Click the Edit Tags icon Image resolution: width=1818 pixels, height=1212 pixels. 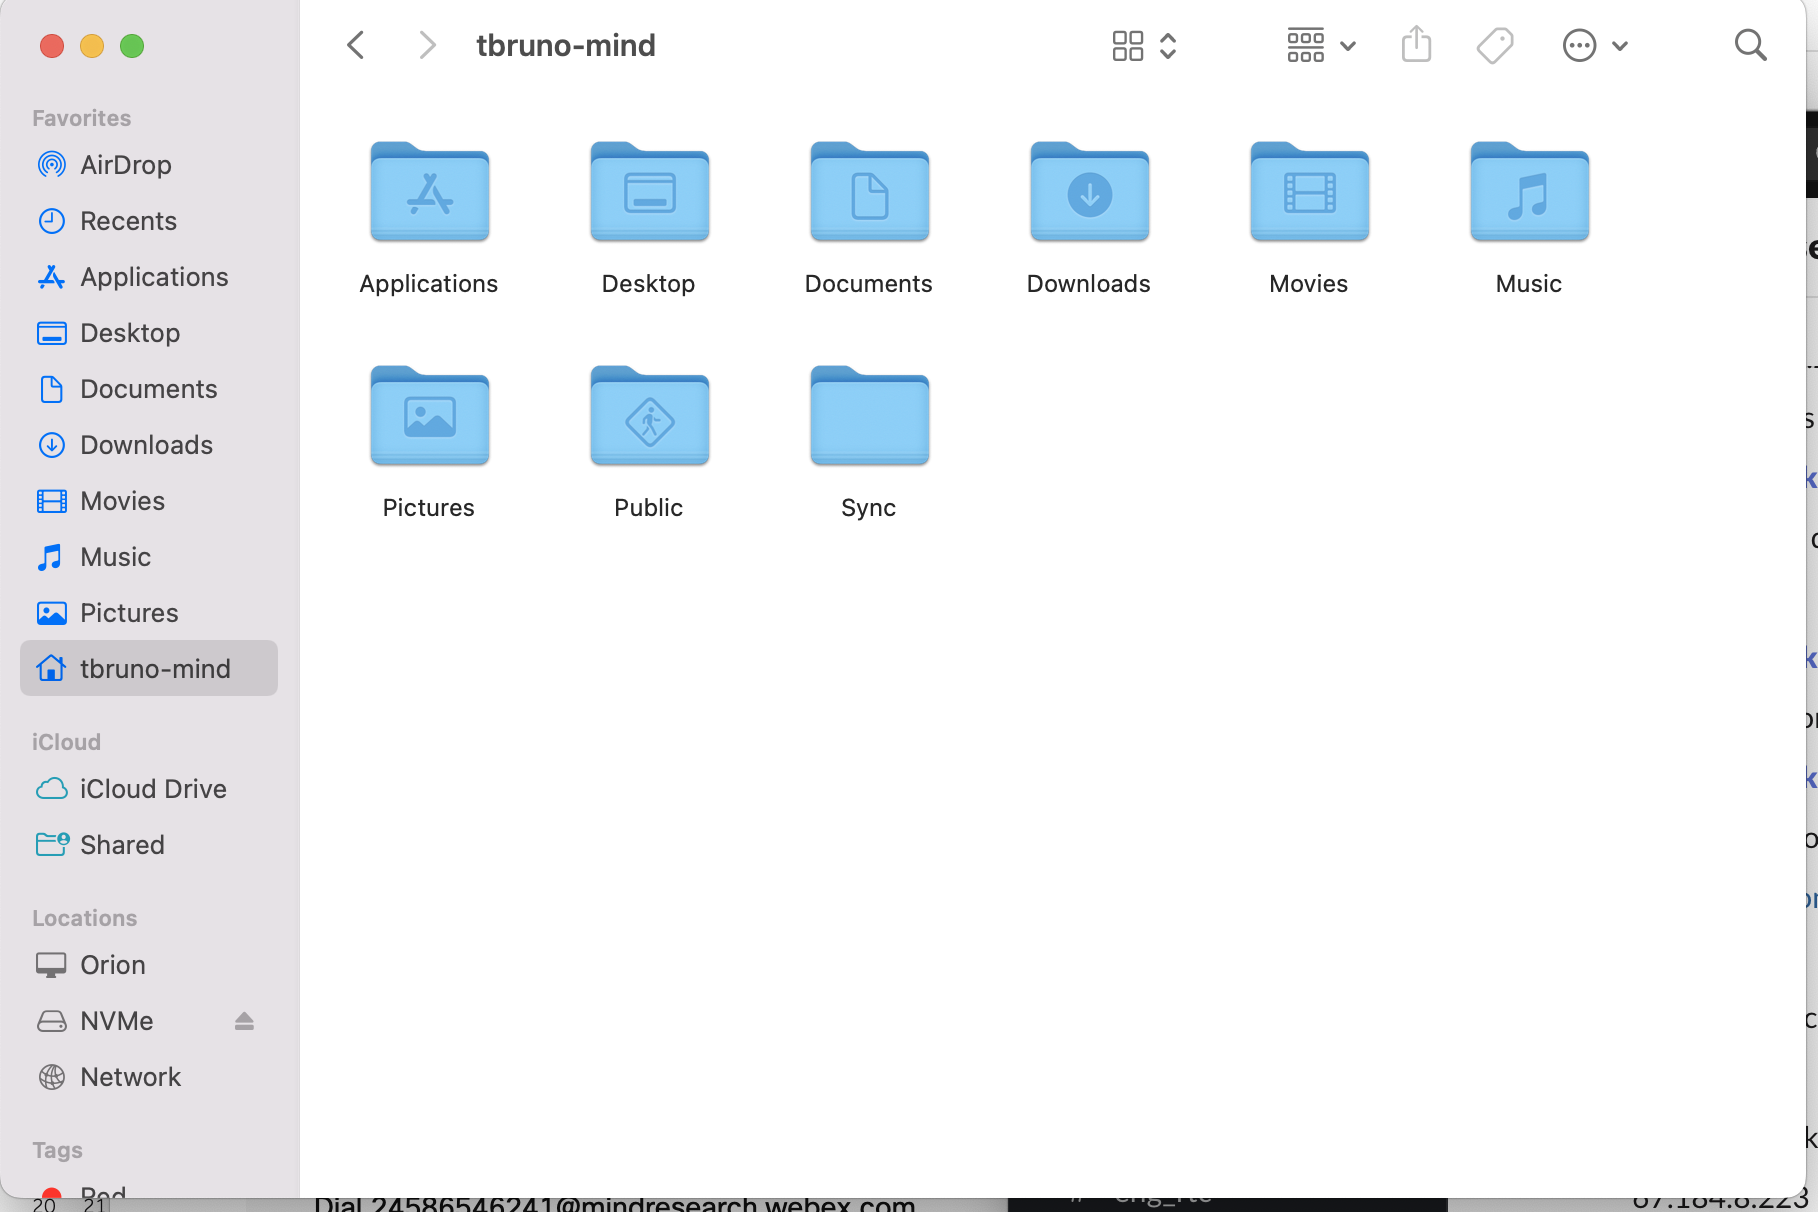coord(1495,45)
